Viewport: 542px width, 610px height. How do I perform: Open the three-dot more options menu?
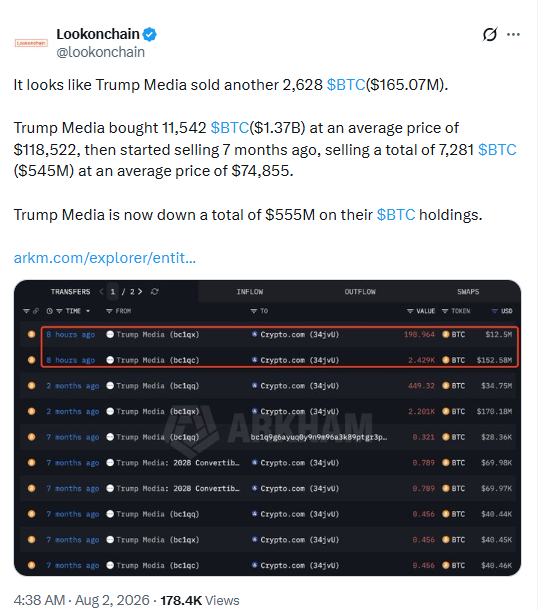tap(513, 35)
